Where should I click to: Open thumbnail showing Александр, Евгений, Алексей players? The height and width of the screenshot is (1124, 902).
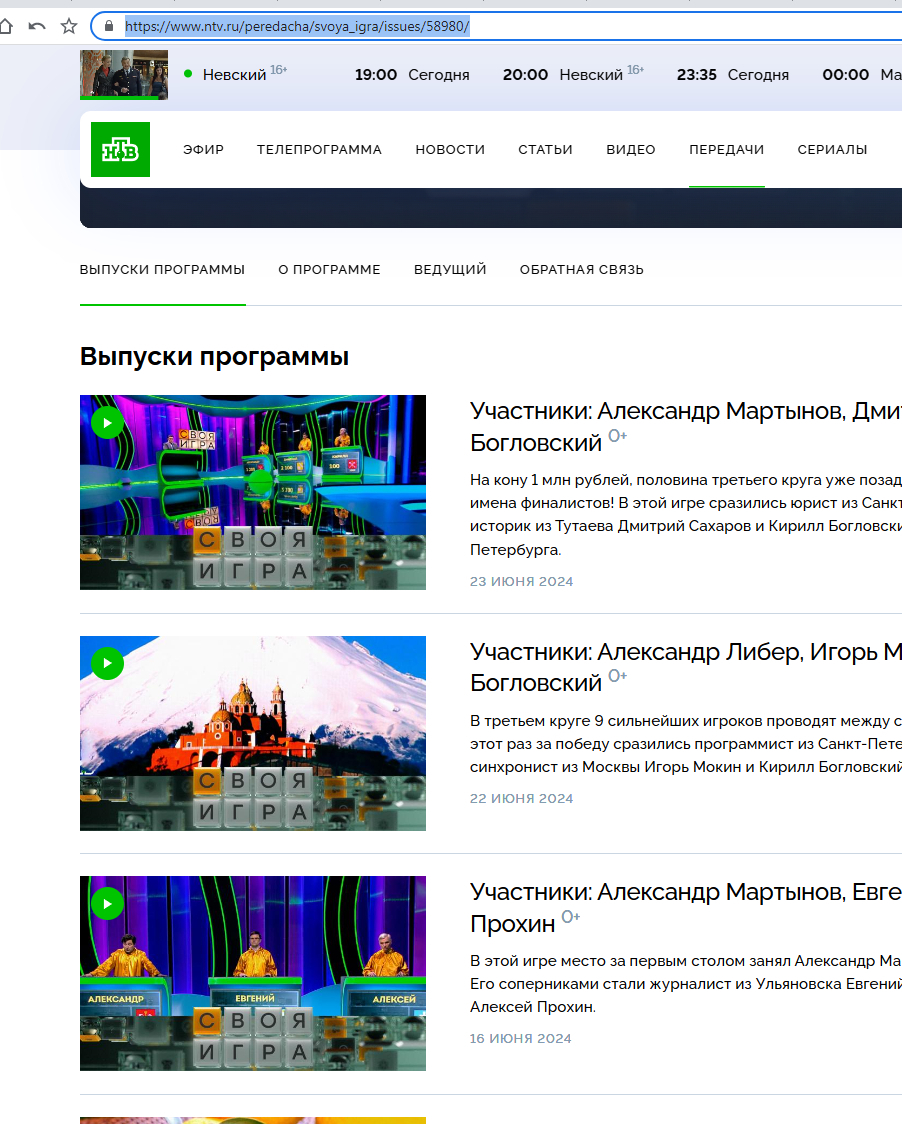(252, 973)
